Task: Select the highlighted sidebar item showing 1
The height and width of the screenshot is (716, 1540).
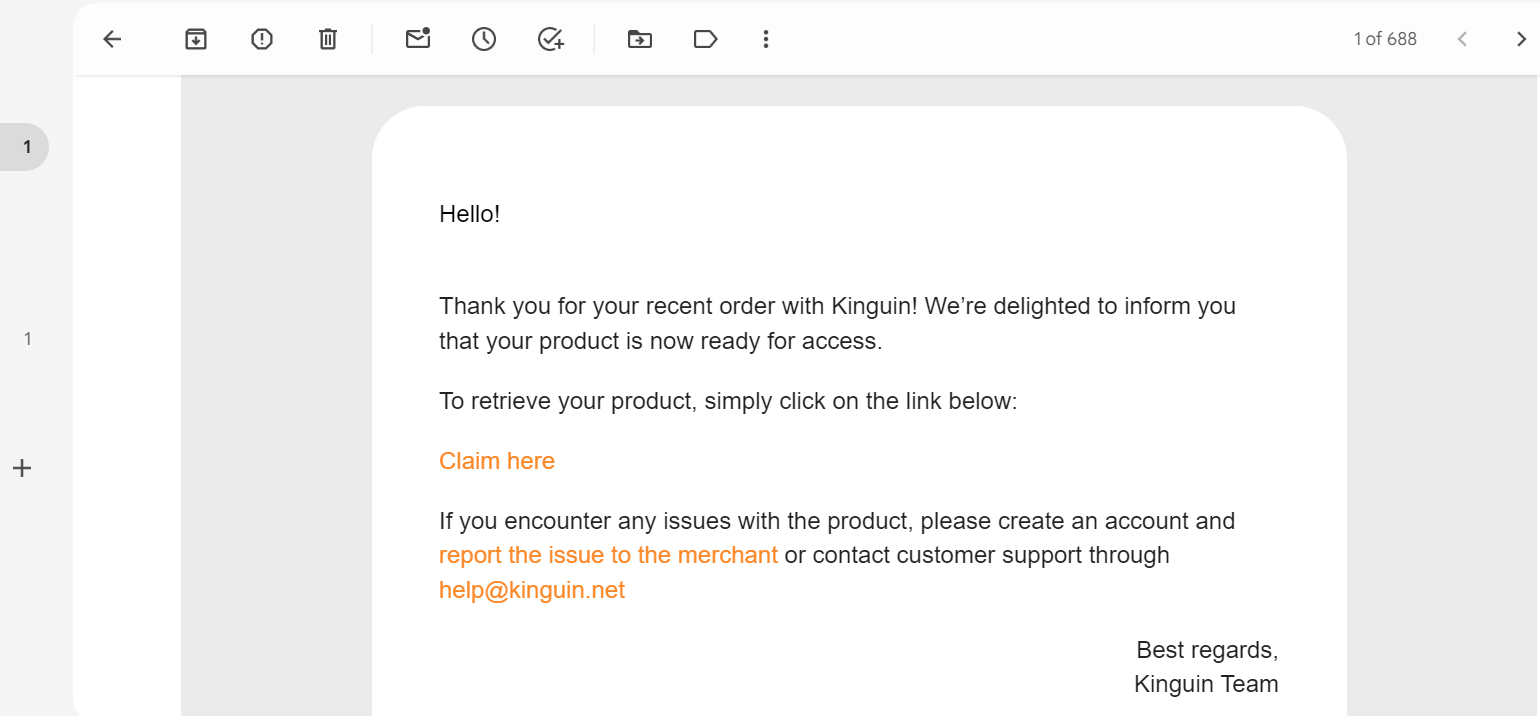Action: coord(24,147)
